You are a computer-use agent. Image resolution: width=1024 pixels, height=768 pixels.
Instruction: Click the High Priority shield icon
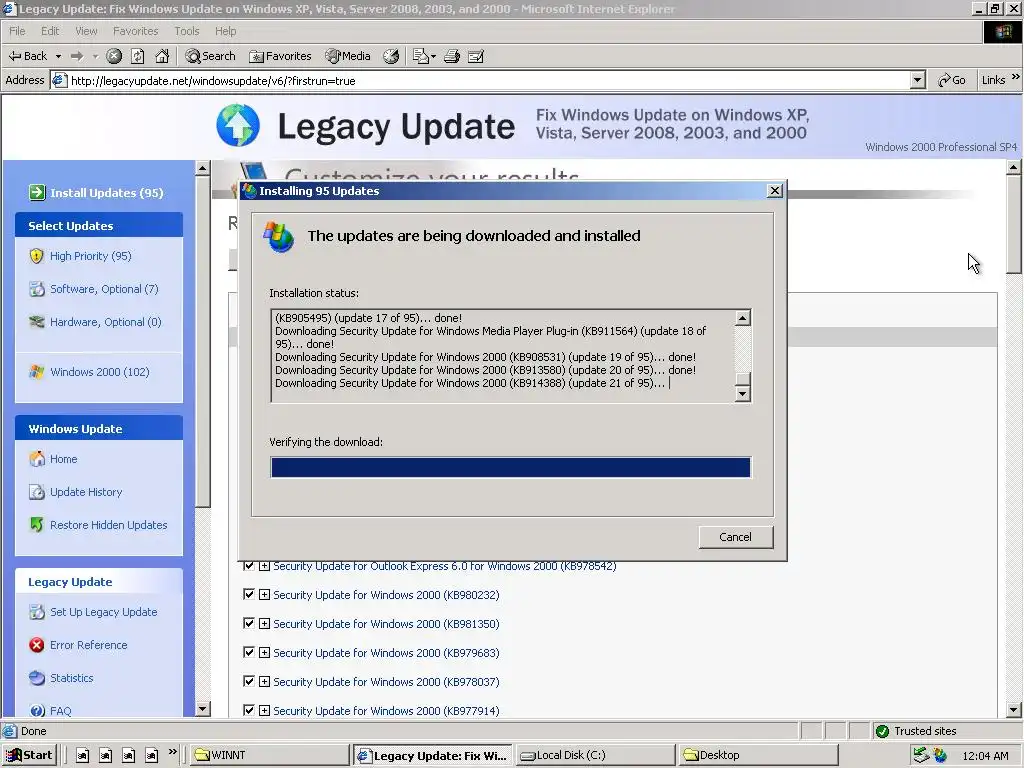(x=37, y=256)
